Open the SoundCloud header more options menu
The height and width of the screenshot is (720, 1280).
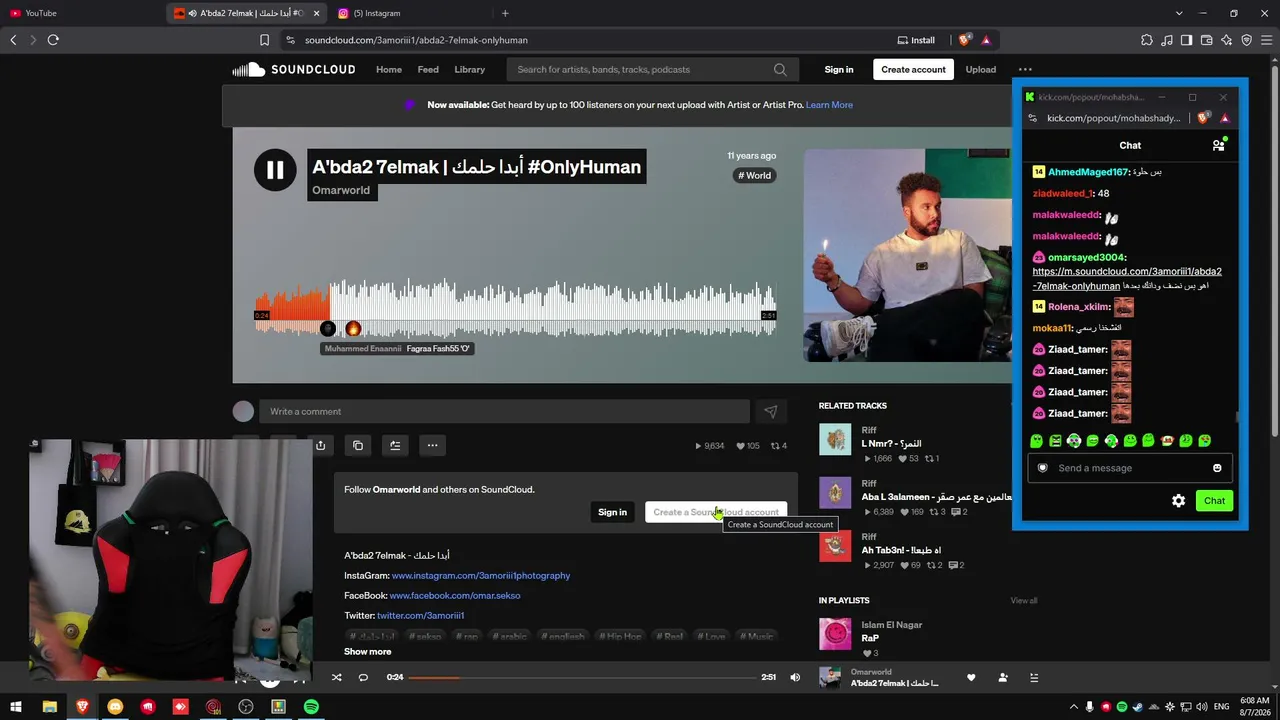point(1025,70)
